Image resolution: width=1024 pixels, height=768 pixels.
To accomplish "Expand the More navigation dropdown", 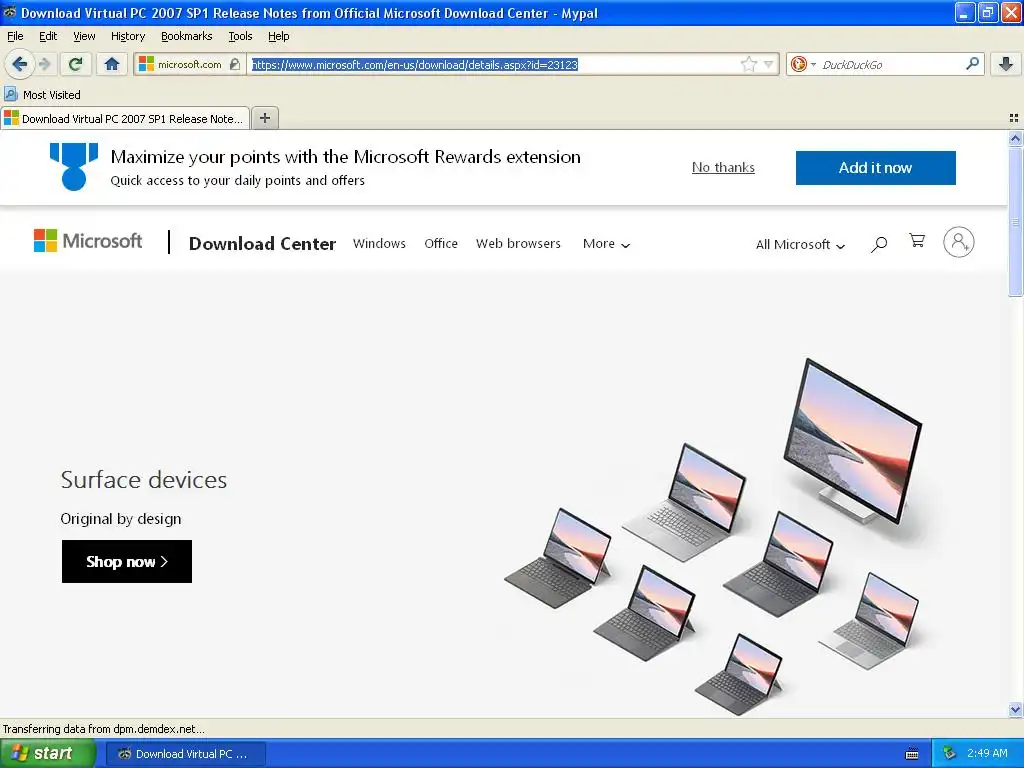I will [606, 244].
